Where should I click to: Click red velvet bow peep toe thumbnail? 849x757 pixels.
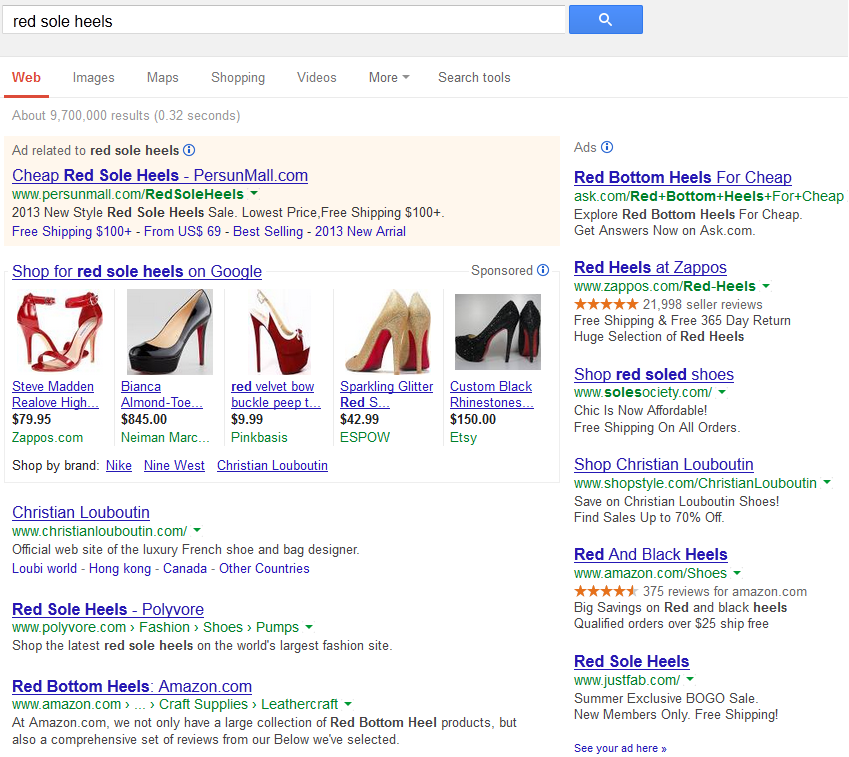point(279,331)
